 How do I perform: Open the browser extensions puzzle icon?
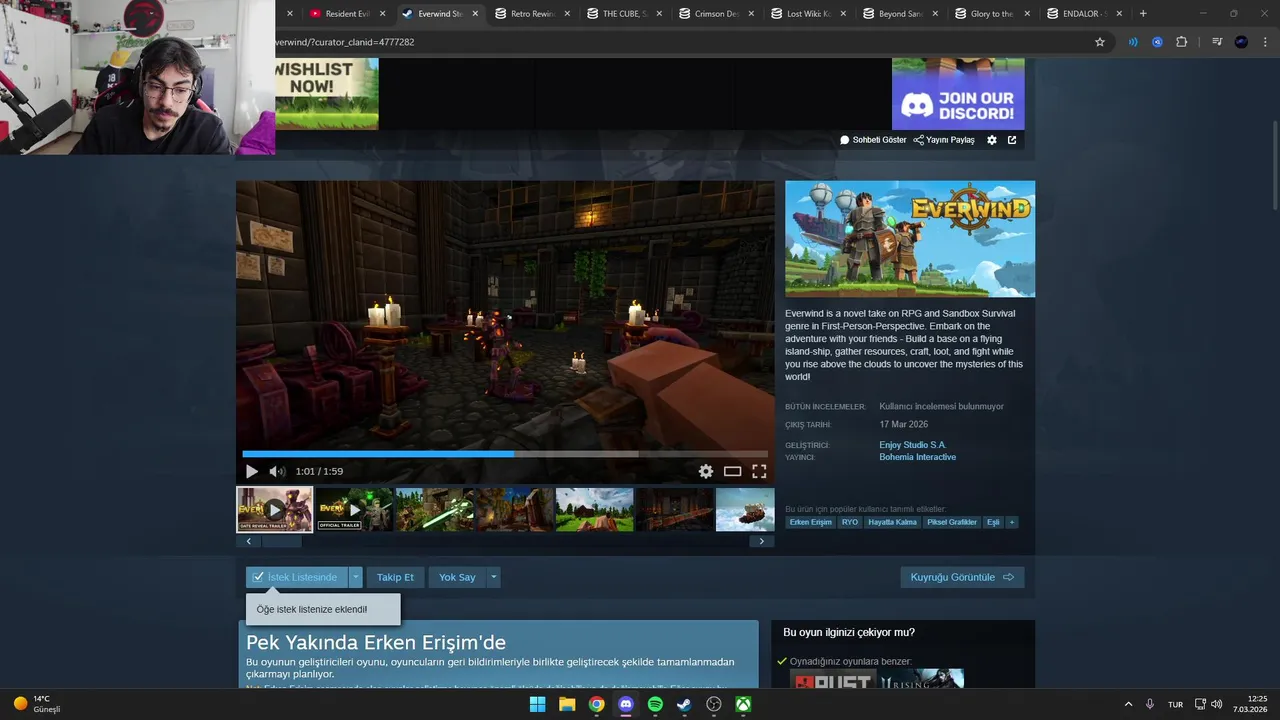click(x=1181, y=42)
